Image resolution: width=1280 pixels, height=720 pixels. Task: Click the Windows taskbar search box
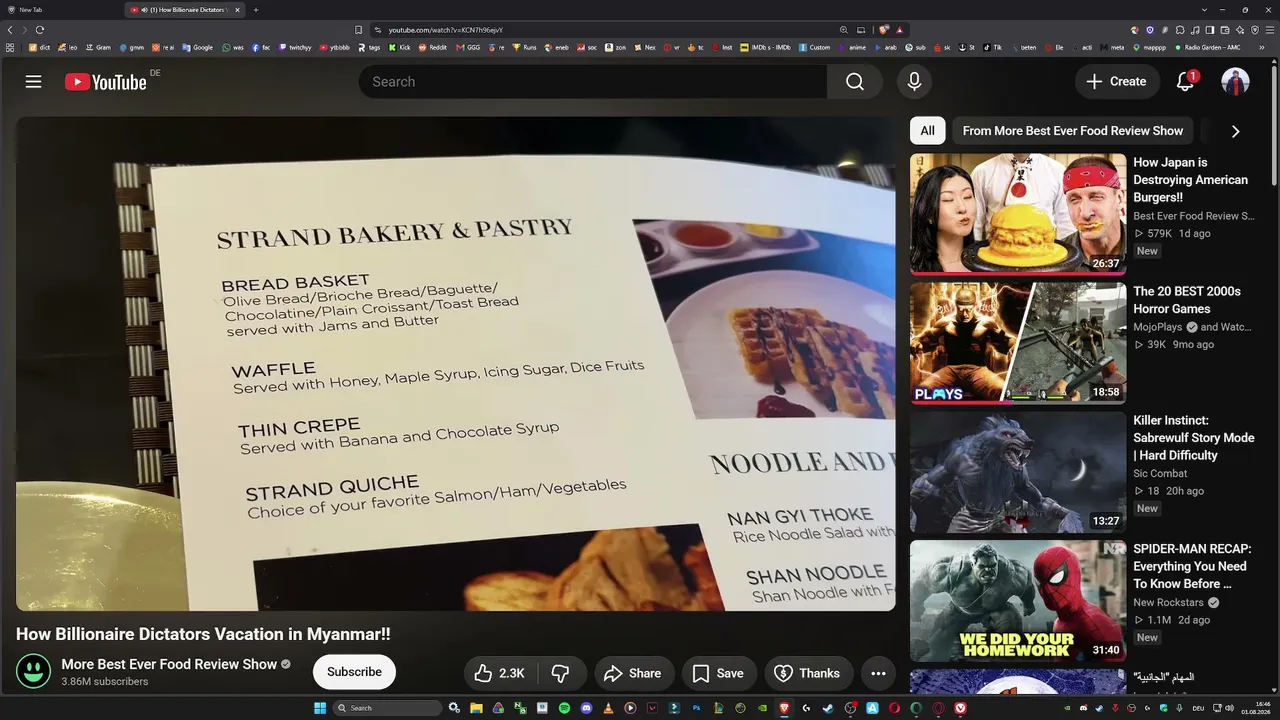point(387,708)
